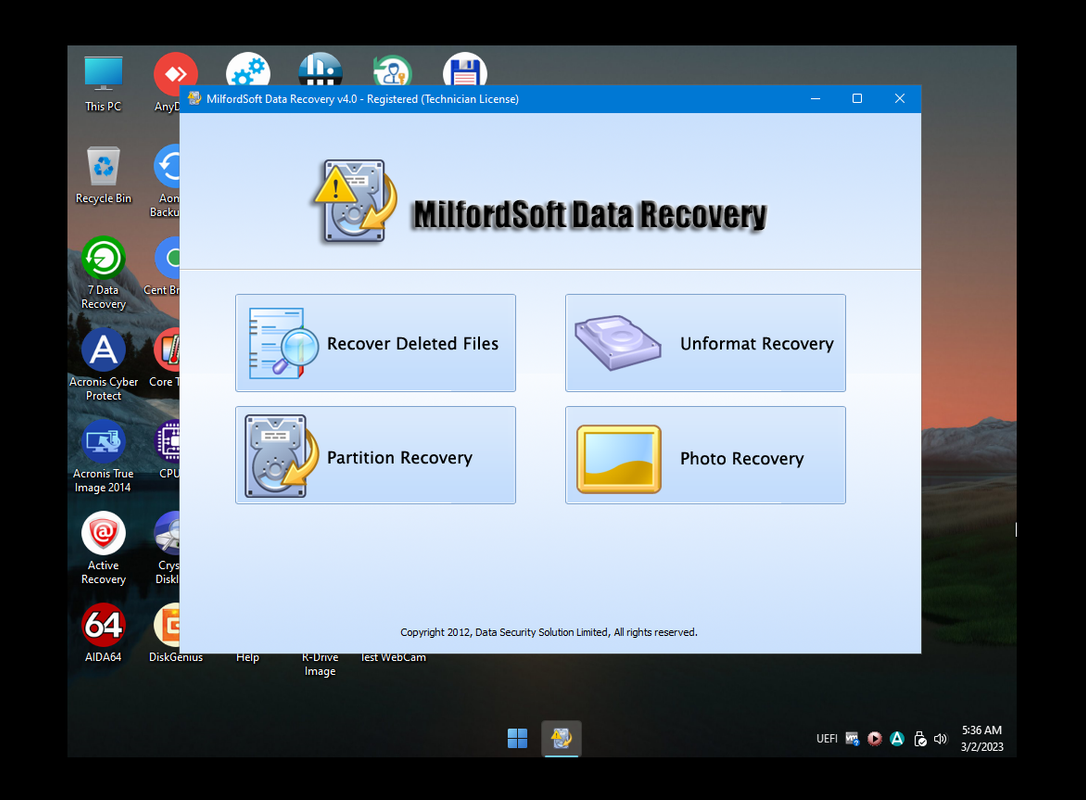Select the Help desktop shortcut label
Viewport: 1086px width, 800px height.
[247, 657]
